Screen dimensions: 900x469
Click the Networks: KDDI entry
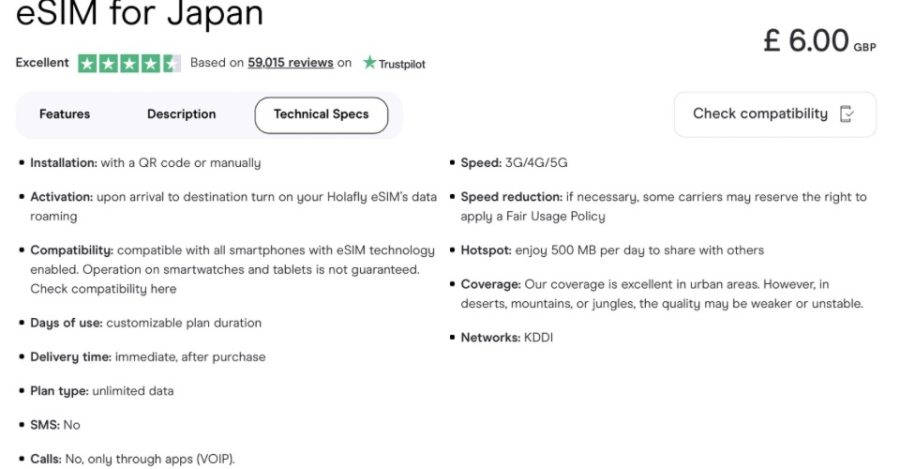(507, 338)
